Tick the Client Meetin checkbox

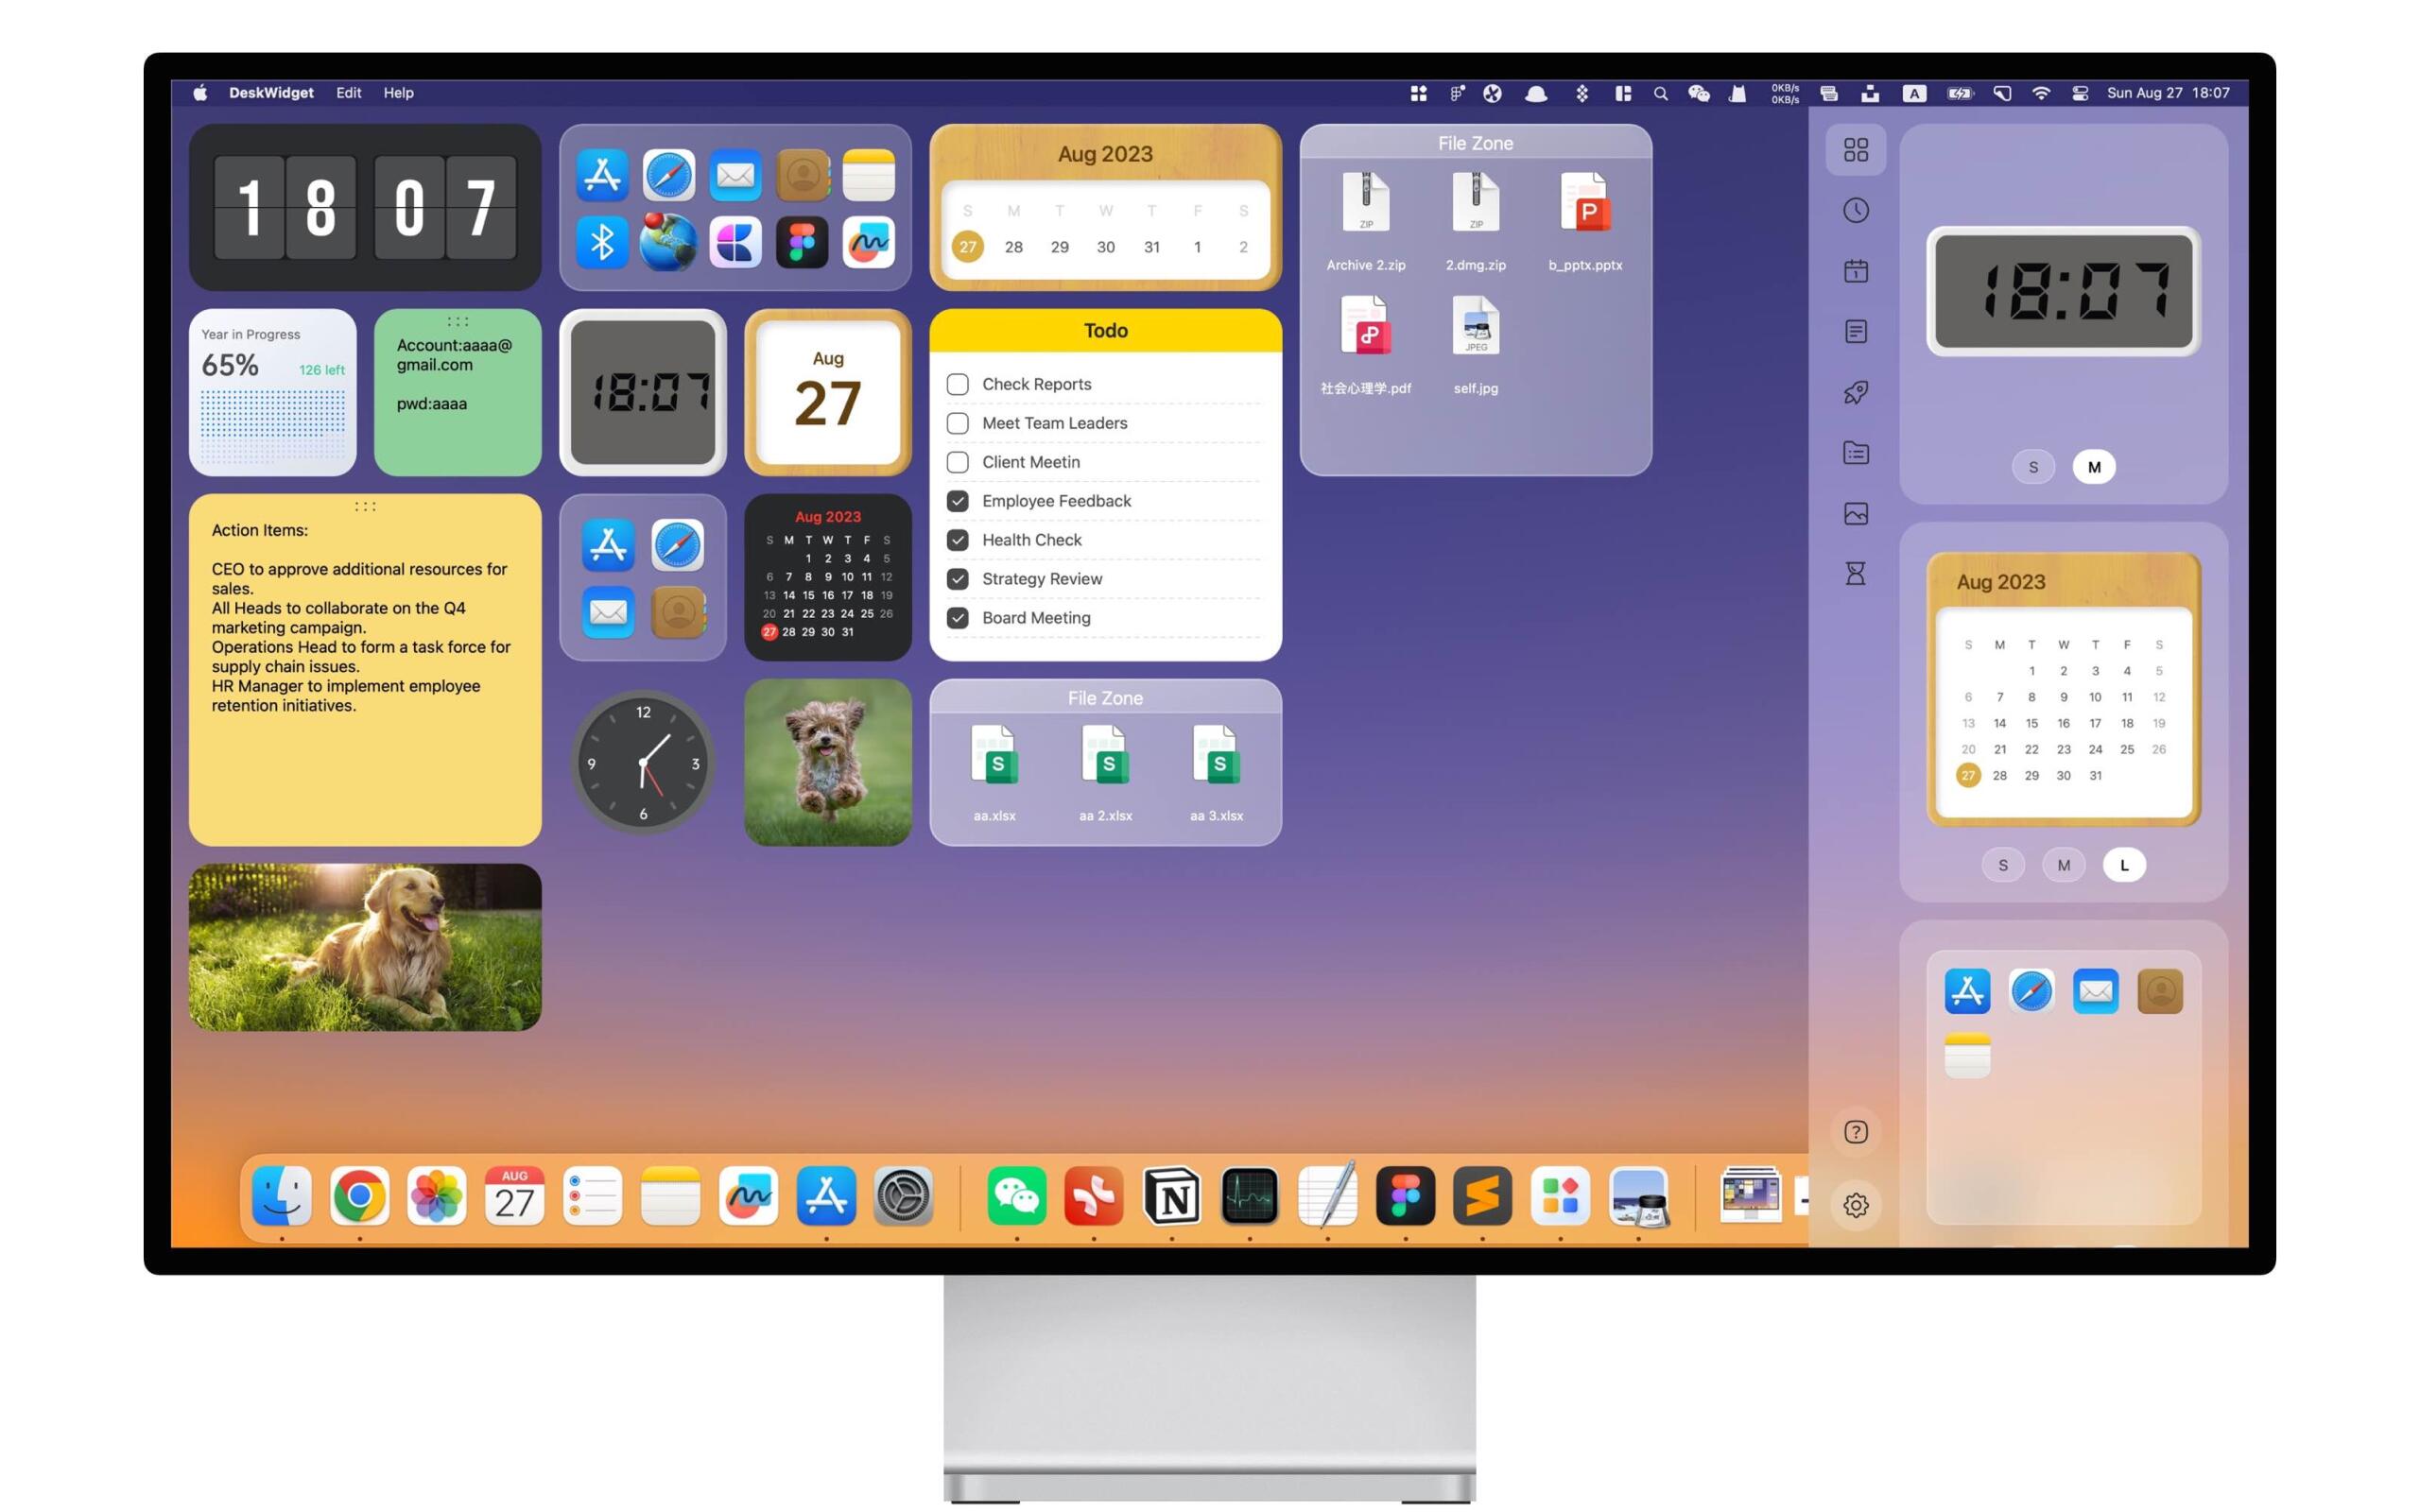click(957, 462)
